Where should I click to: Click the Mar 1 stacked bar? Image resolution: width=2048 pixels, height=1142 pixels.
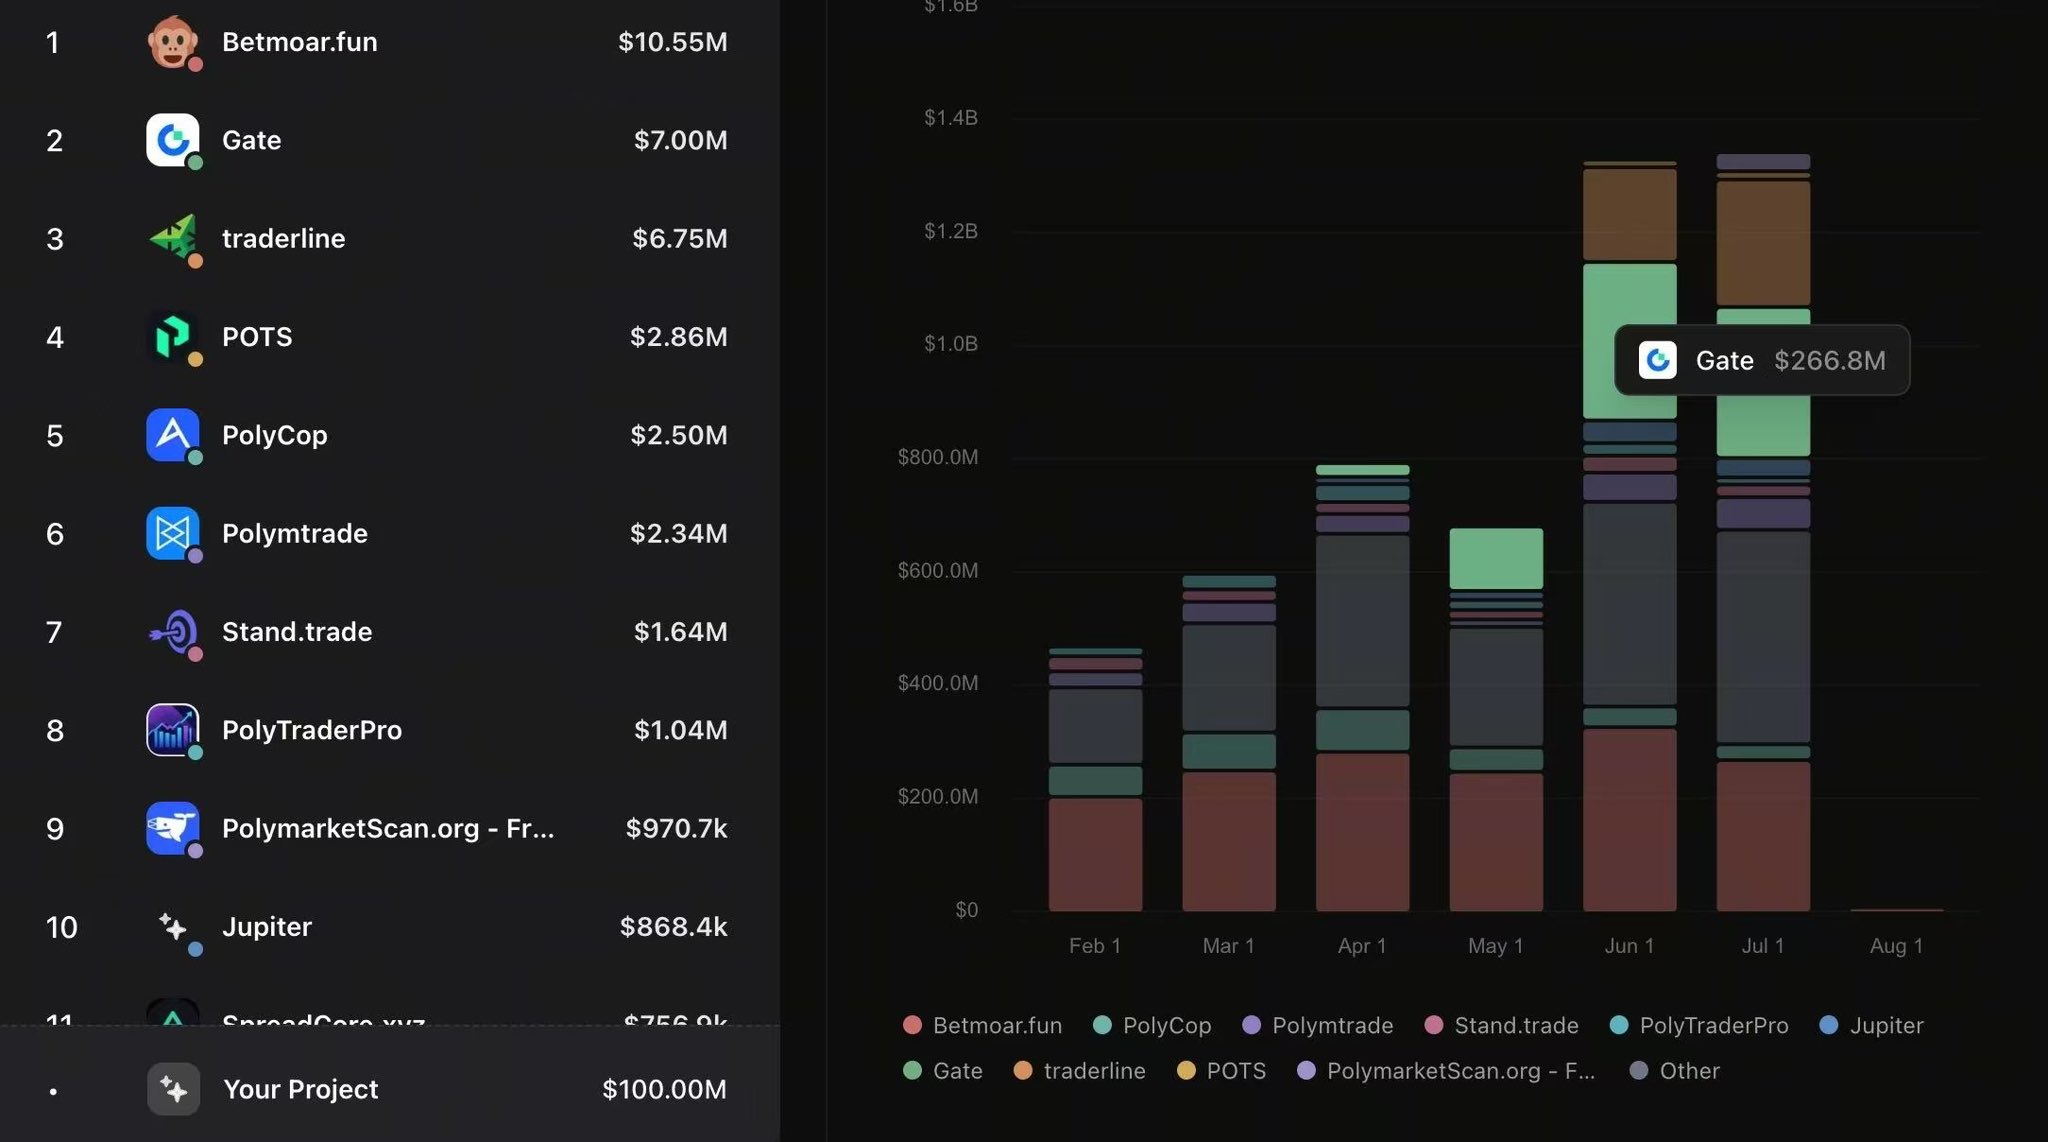pyautogui.click(x=1229, y=743)
